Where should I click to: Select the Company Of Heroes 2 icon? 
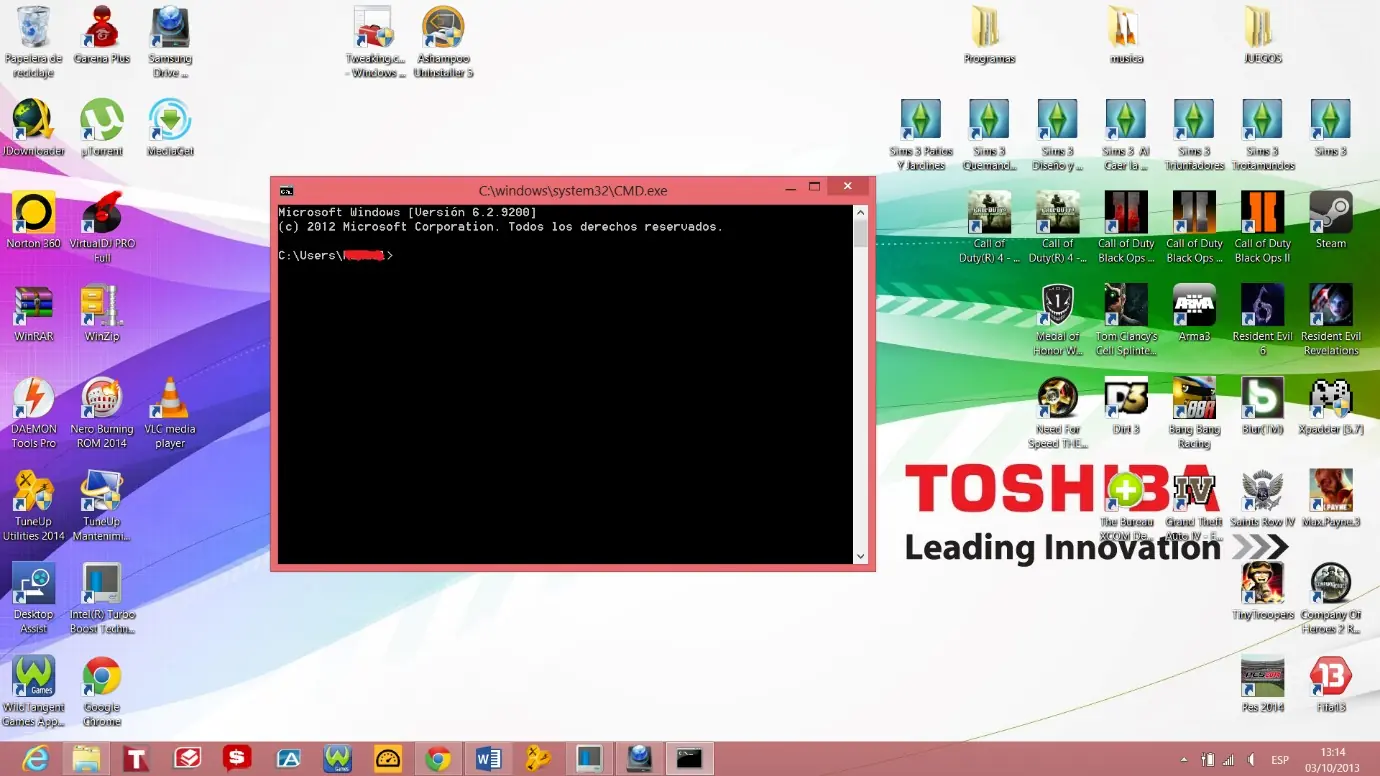(1330, 599)
